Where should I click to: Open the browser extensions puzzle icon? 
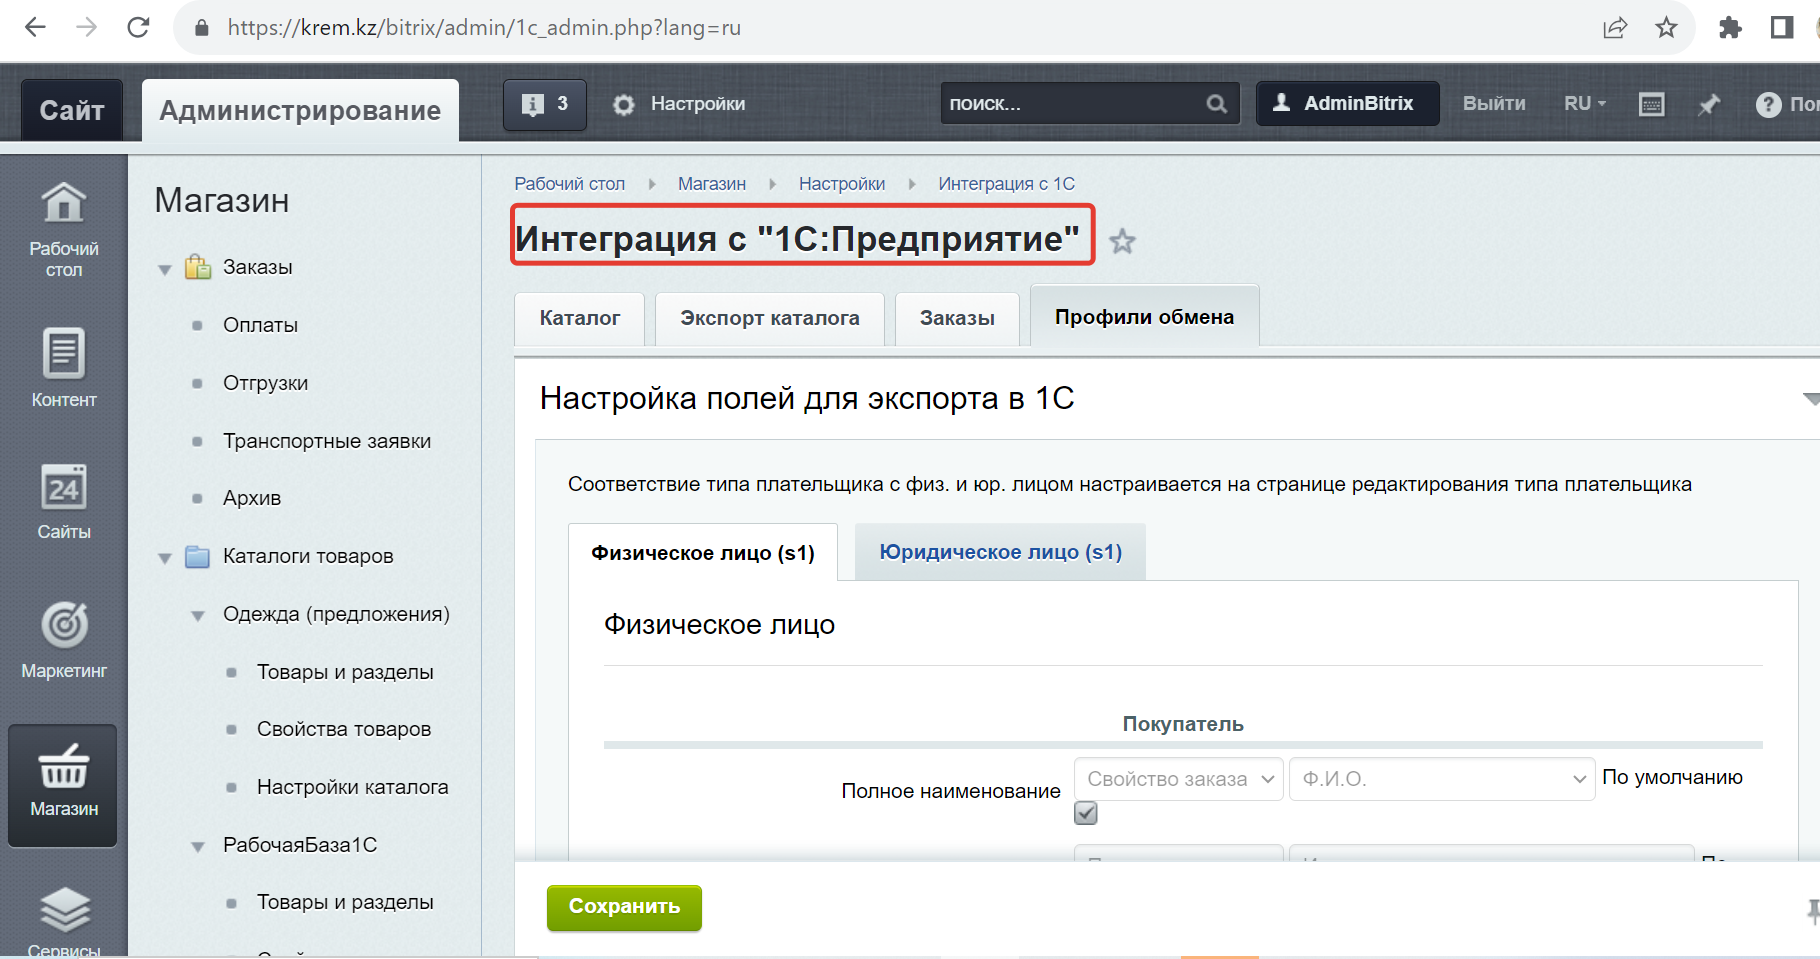[1730, 27]
